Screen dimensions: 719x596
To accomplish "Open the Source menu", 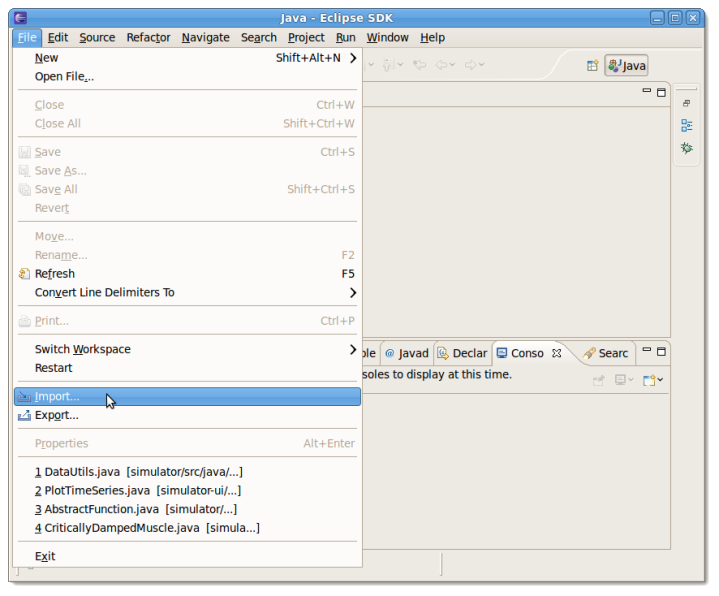I will tap(97, 38).
